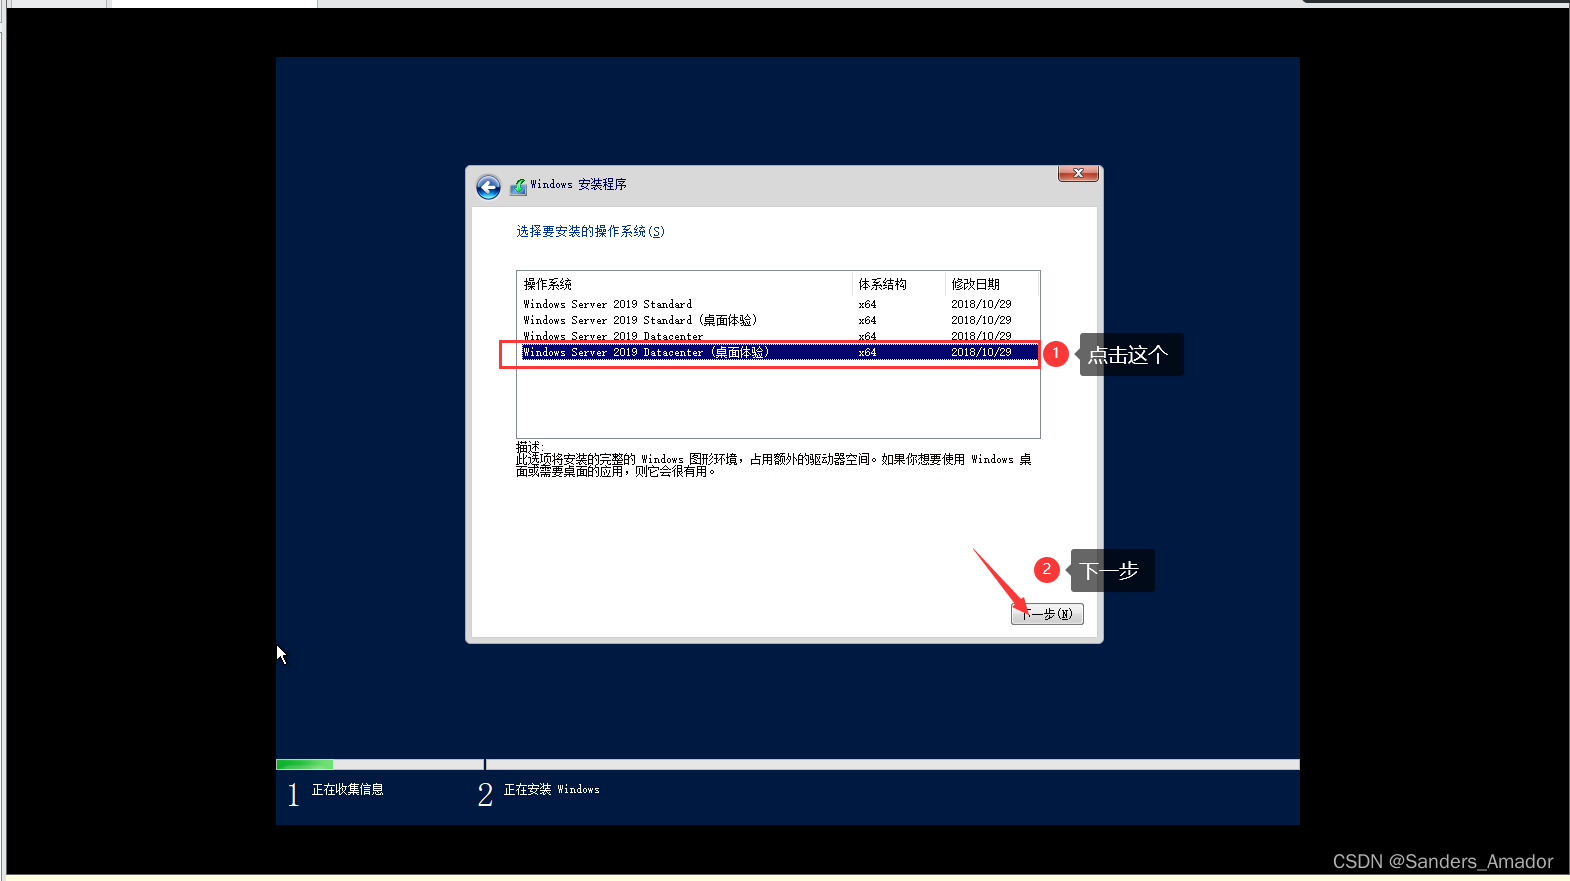
Task: Click the Windows setup program icon
Action: [x=518, y=186]
